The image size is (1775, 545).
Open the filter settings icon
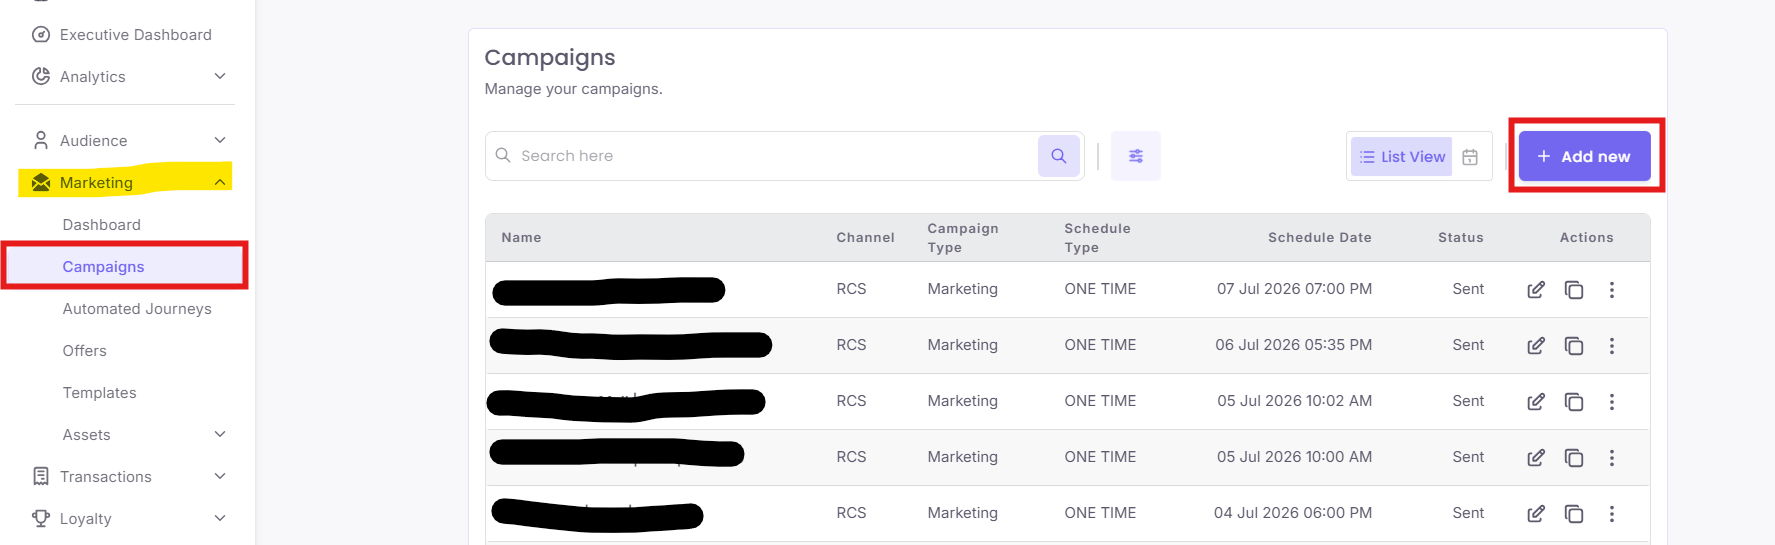click(1136, 156)
